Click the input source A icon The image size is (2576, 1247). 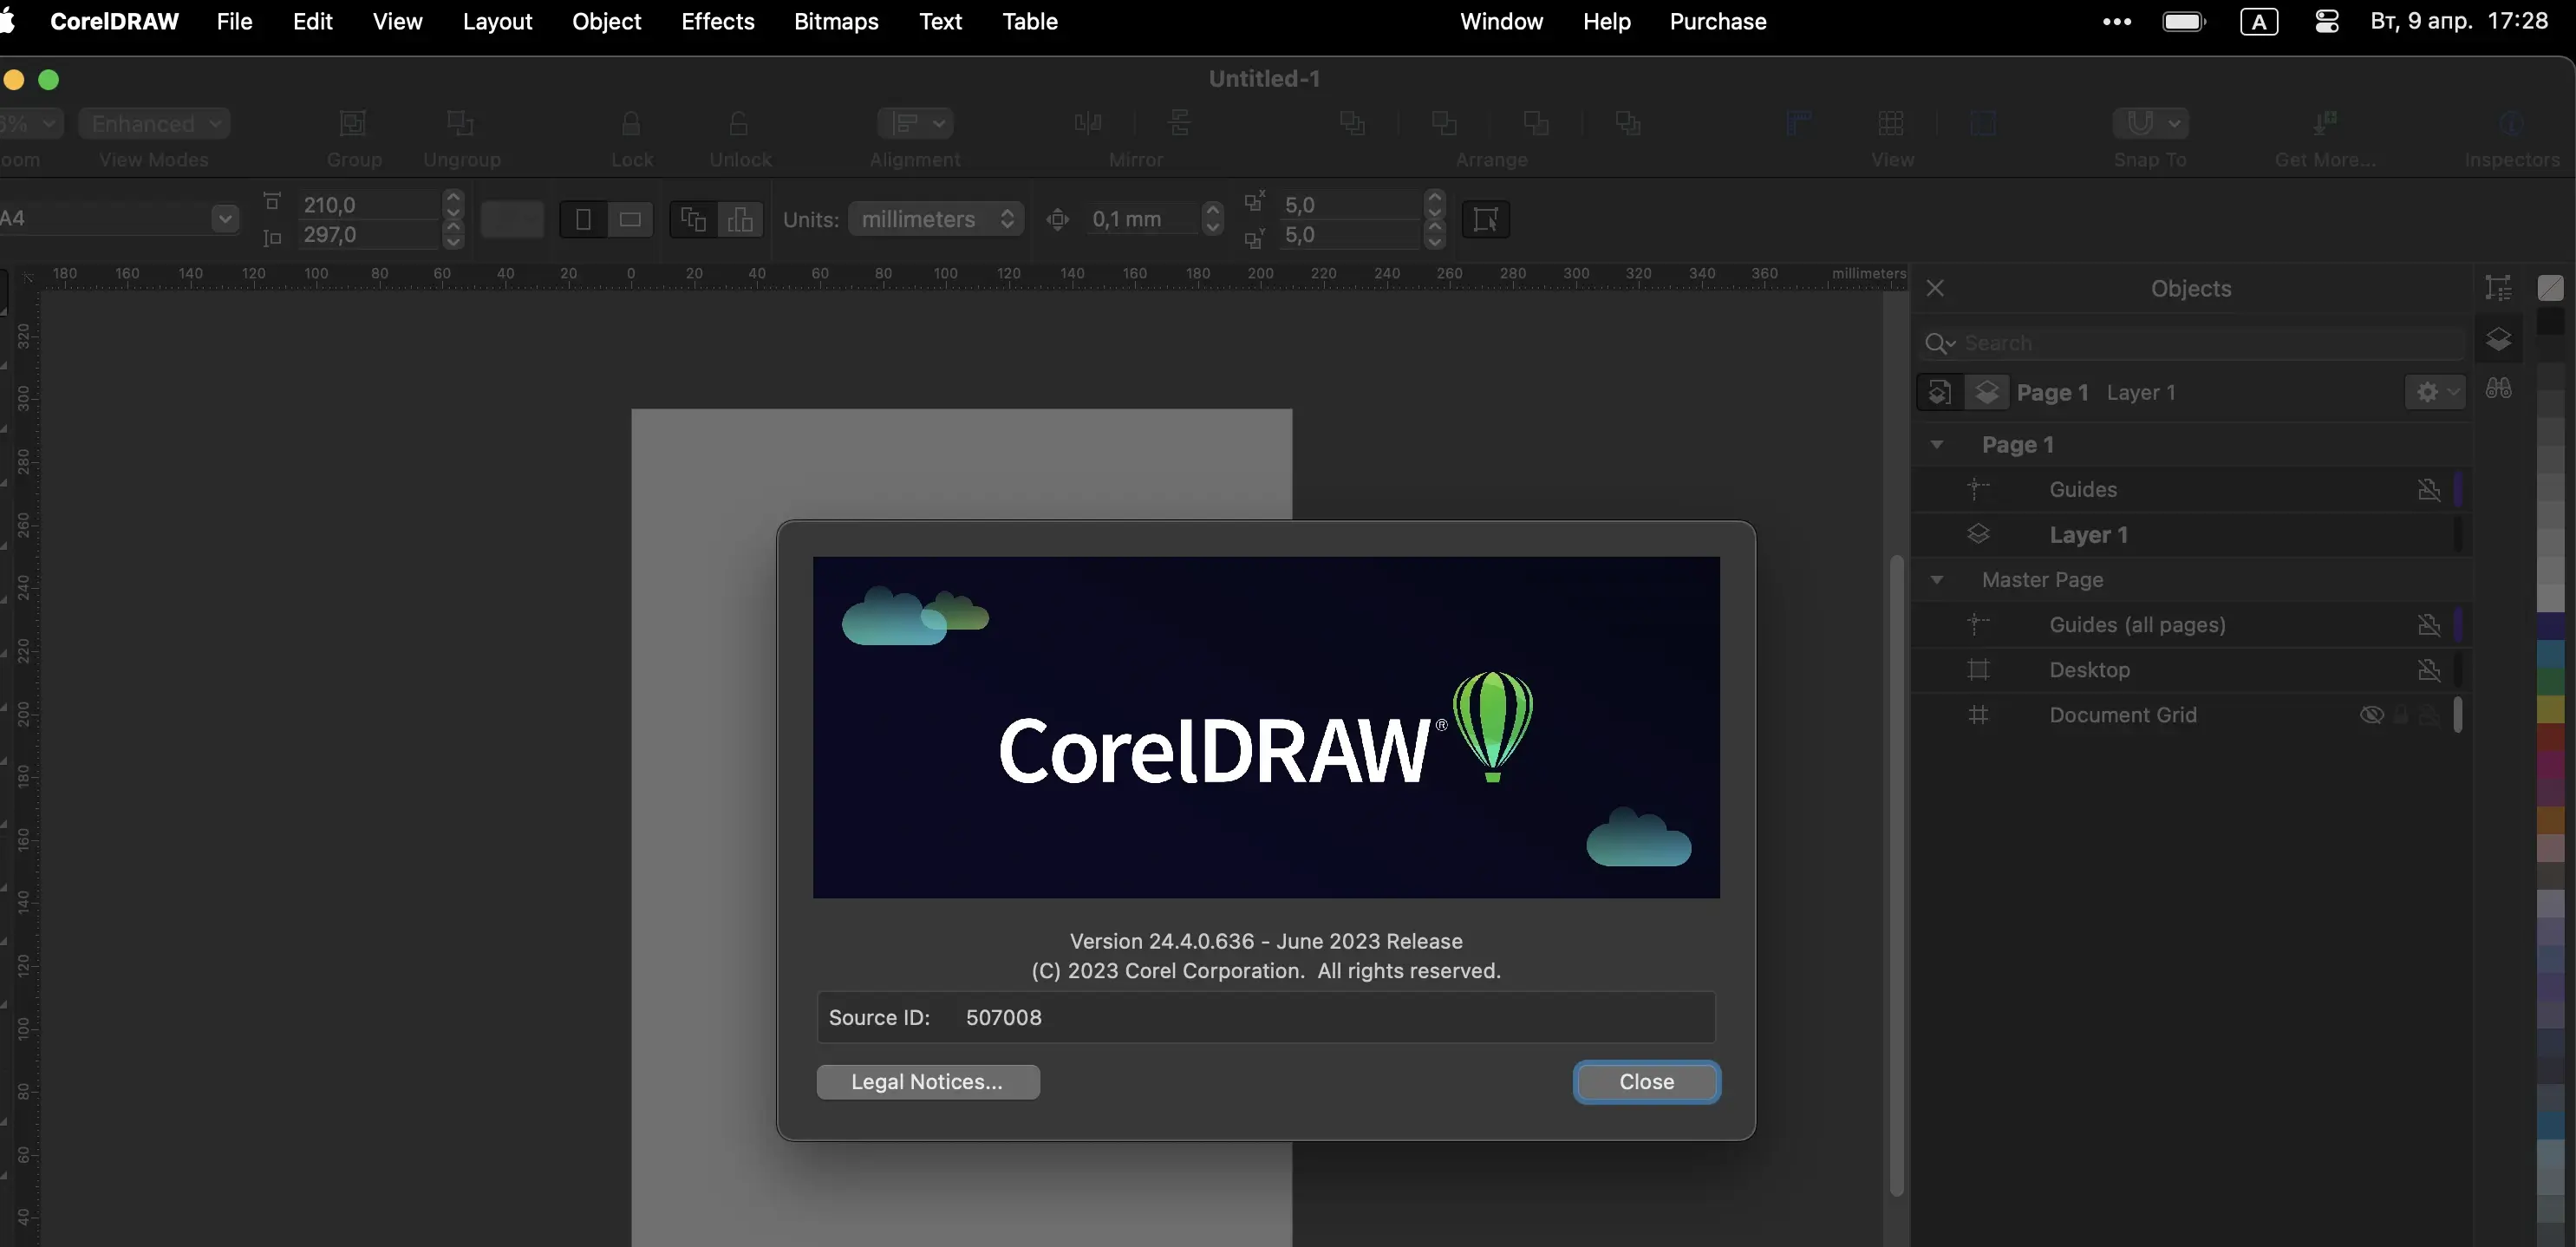(x=2259, y=21)
